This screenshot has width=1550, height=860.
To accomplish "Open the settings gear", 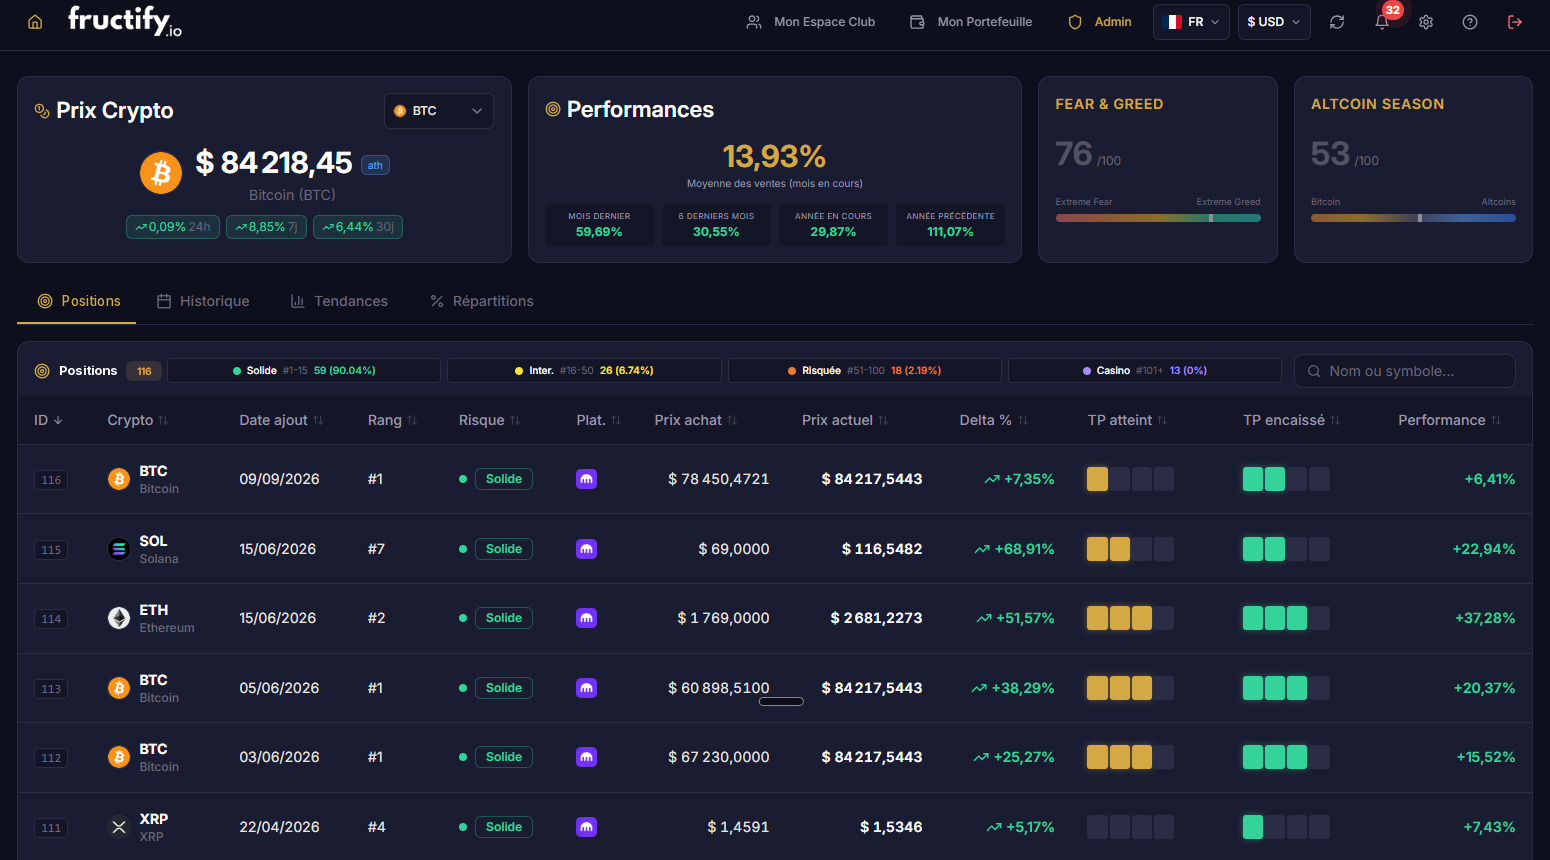I will point(1426,22).
